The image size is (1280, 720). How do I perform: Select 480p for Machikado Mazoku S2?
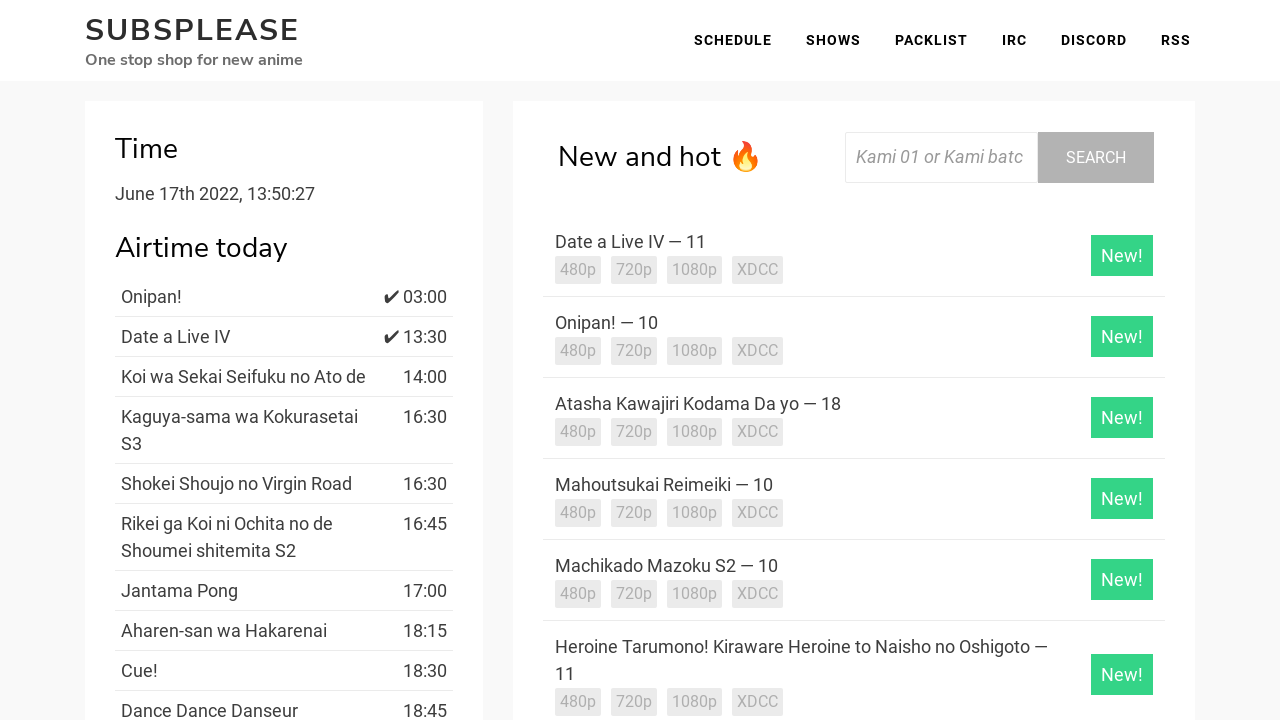point(578,594)
